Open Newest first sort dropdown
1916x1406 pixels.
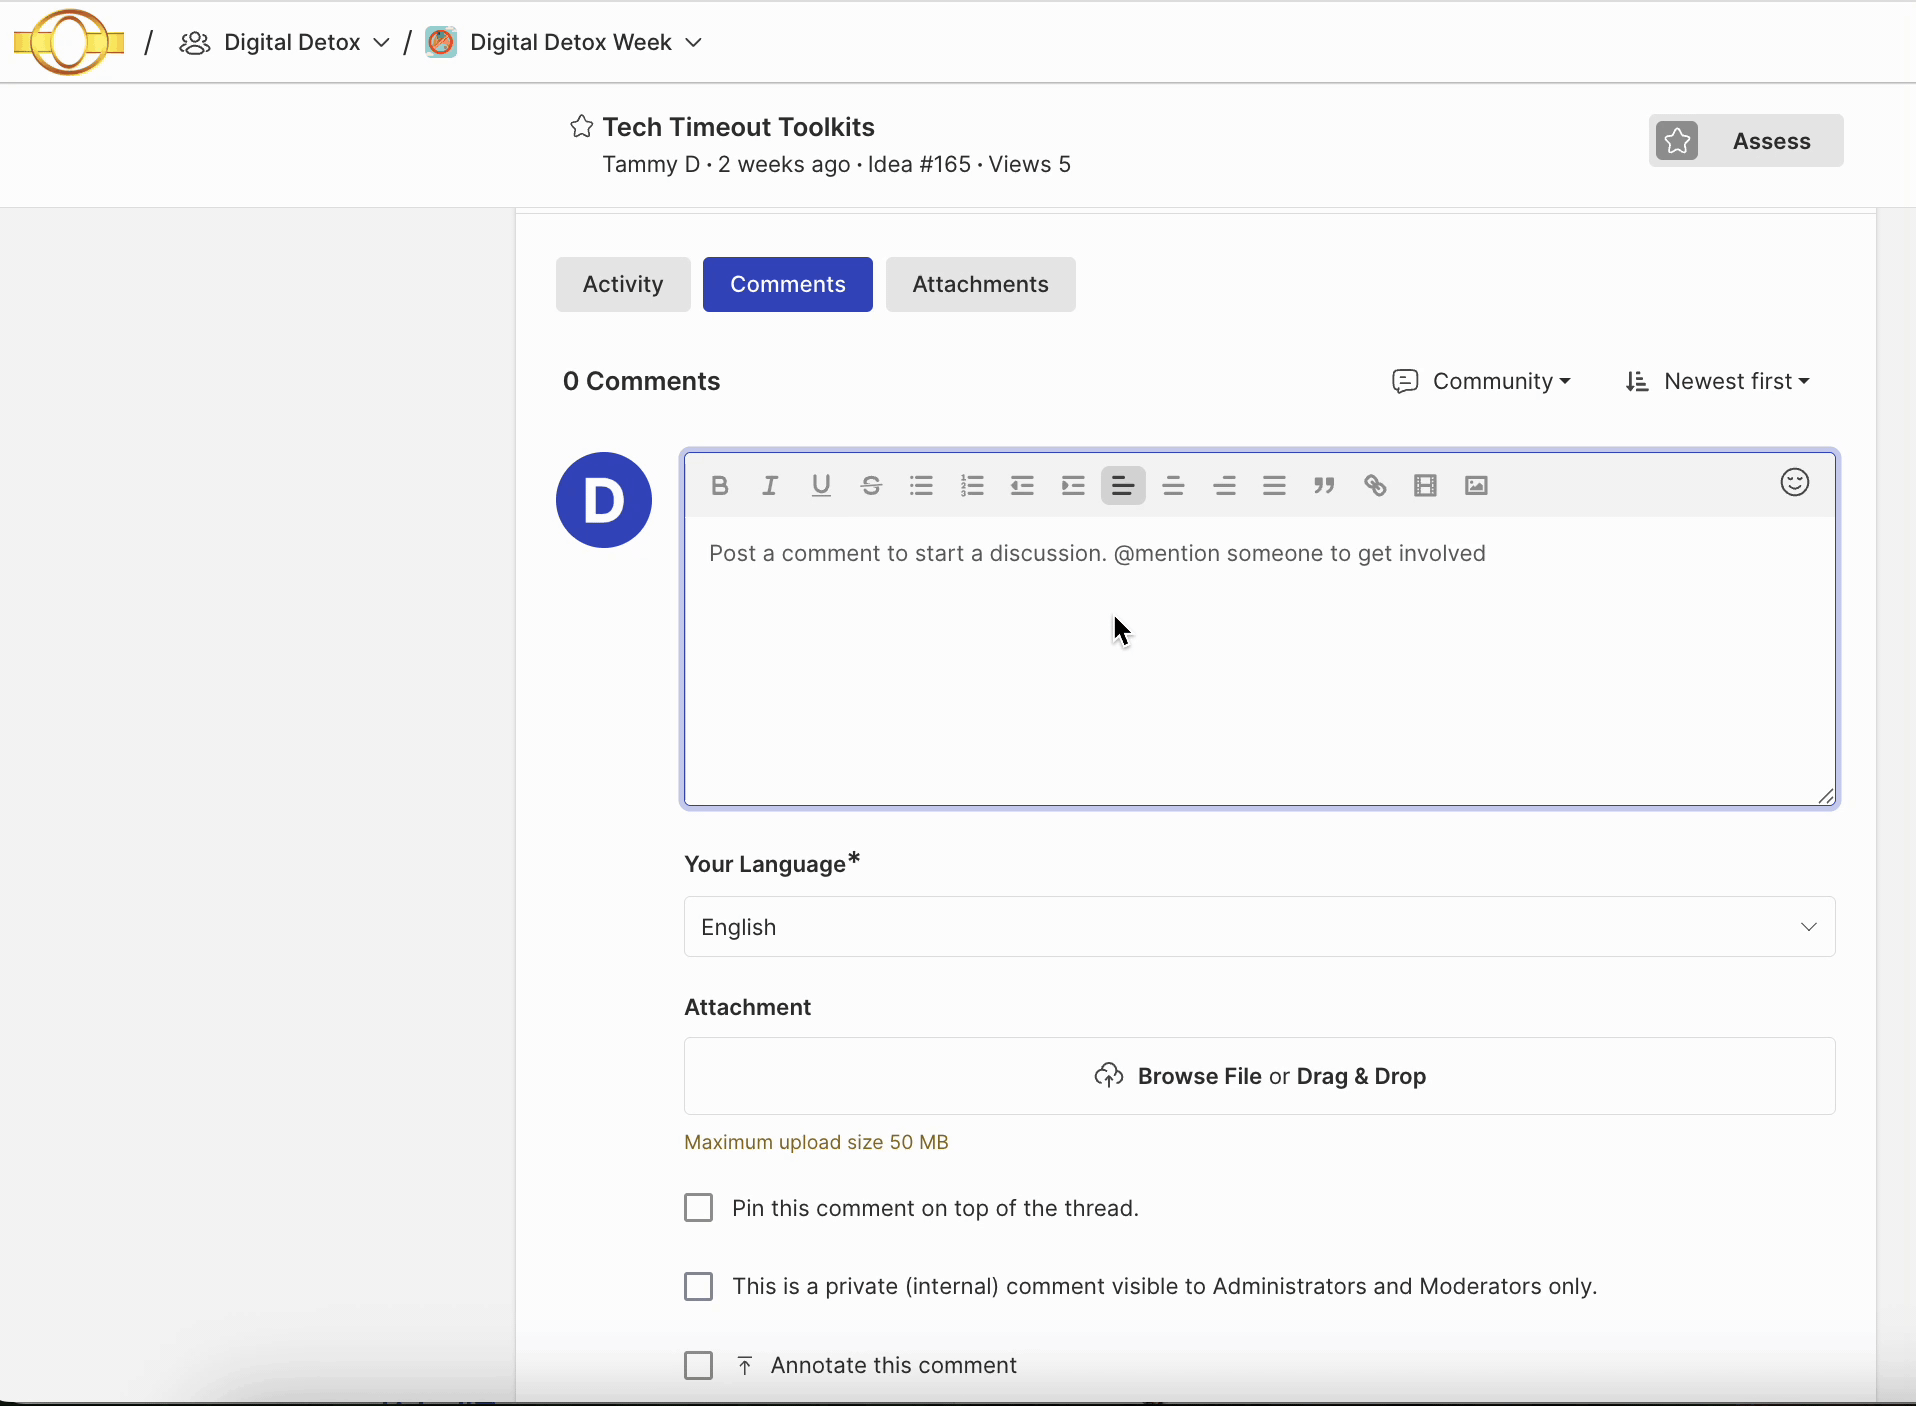click(1718, 381)
